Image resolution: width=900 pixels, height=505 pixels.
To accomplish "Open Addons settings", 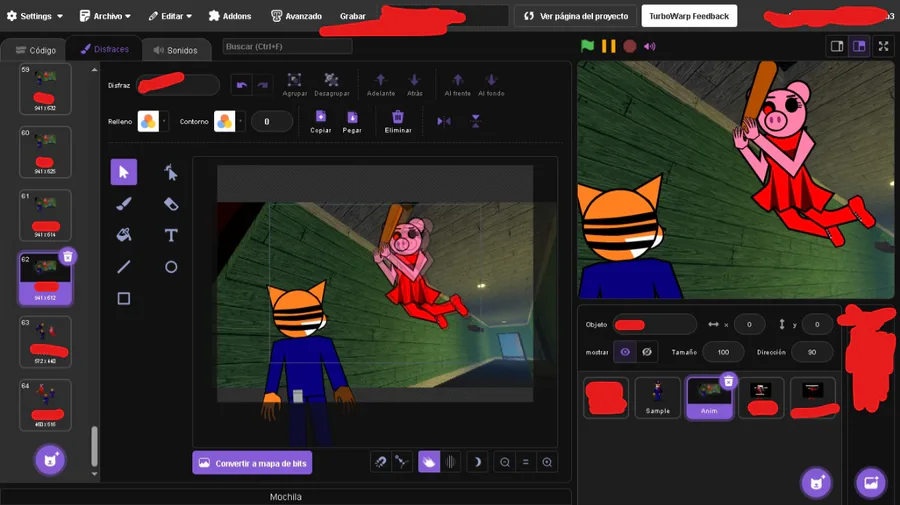I will 230,16.
